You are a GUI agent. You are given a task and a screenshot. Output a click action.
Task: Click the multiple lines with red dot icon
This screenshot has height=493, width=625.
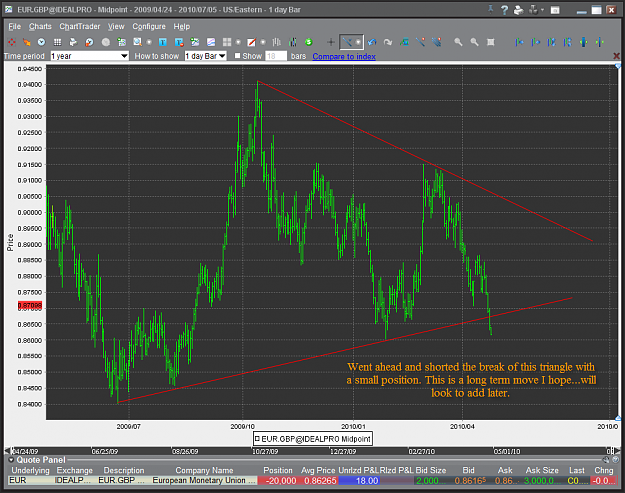[x=436, y=42]
